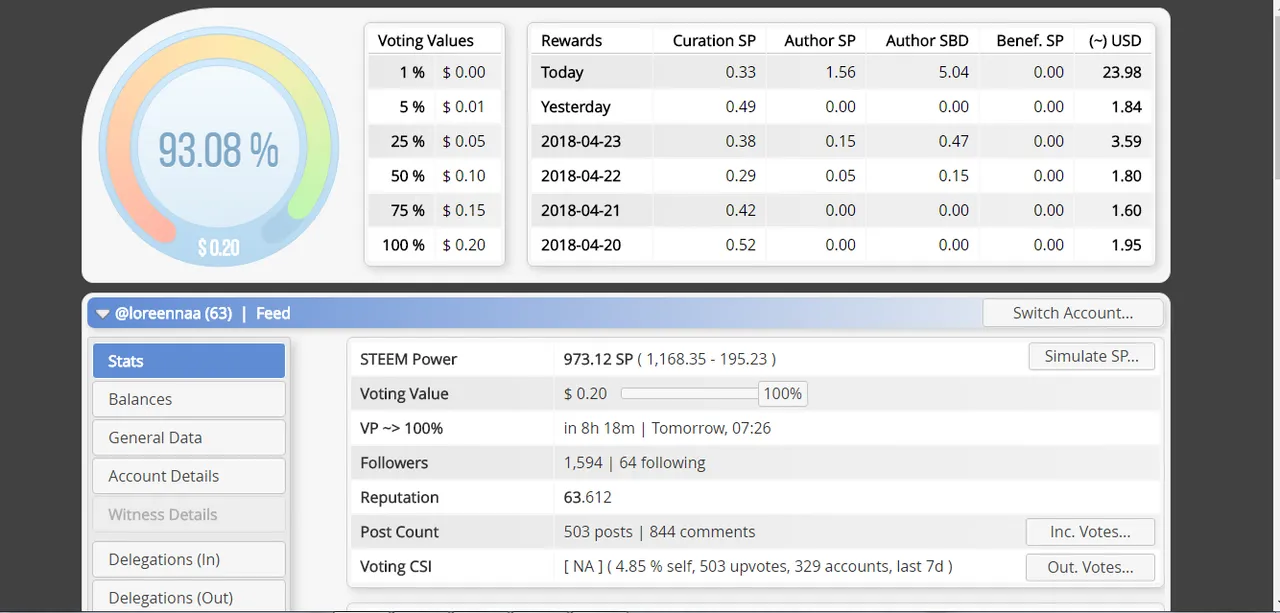This screenshot has height=613, width=1280.
Task: Click the Yesterday rewards row
Action: 840,107
